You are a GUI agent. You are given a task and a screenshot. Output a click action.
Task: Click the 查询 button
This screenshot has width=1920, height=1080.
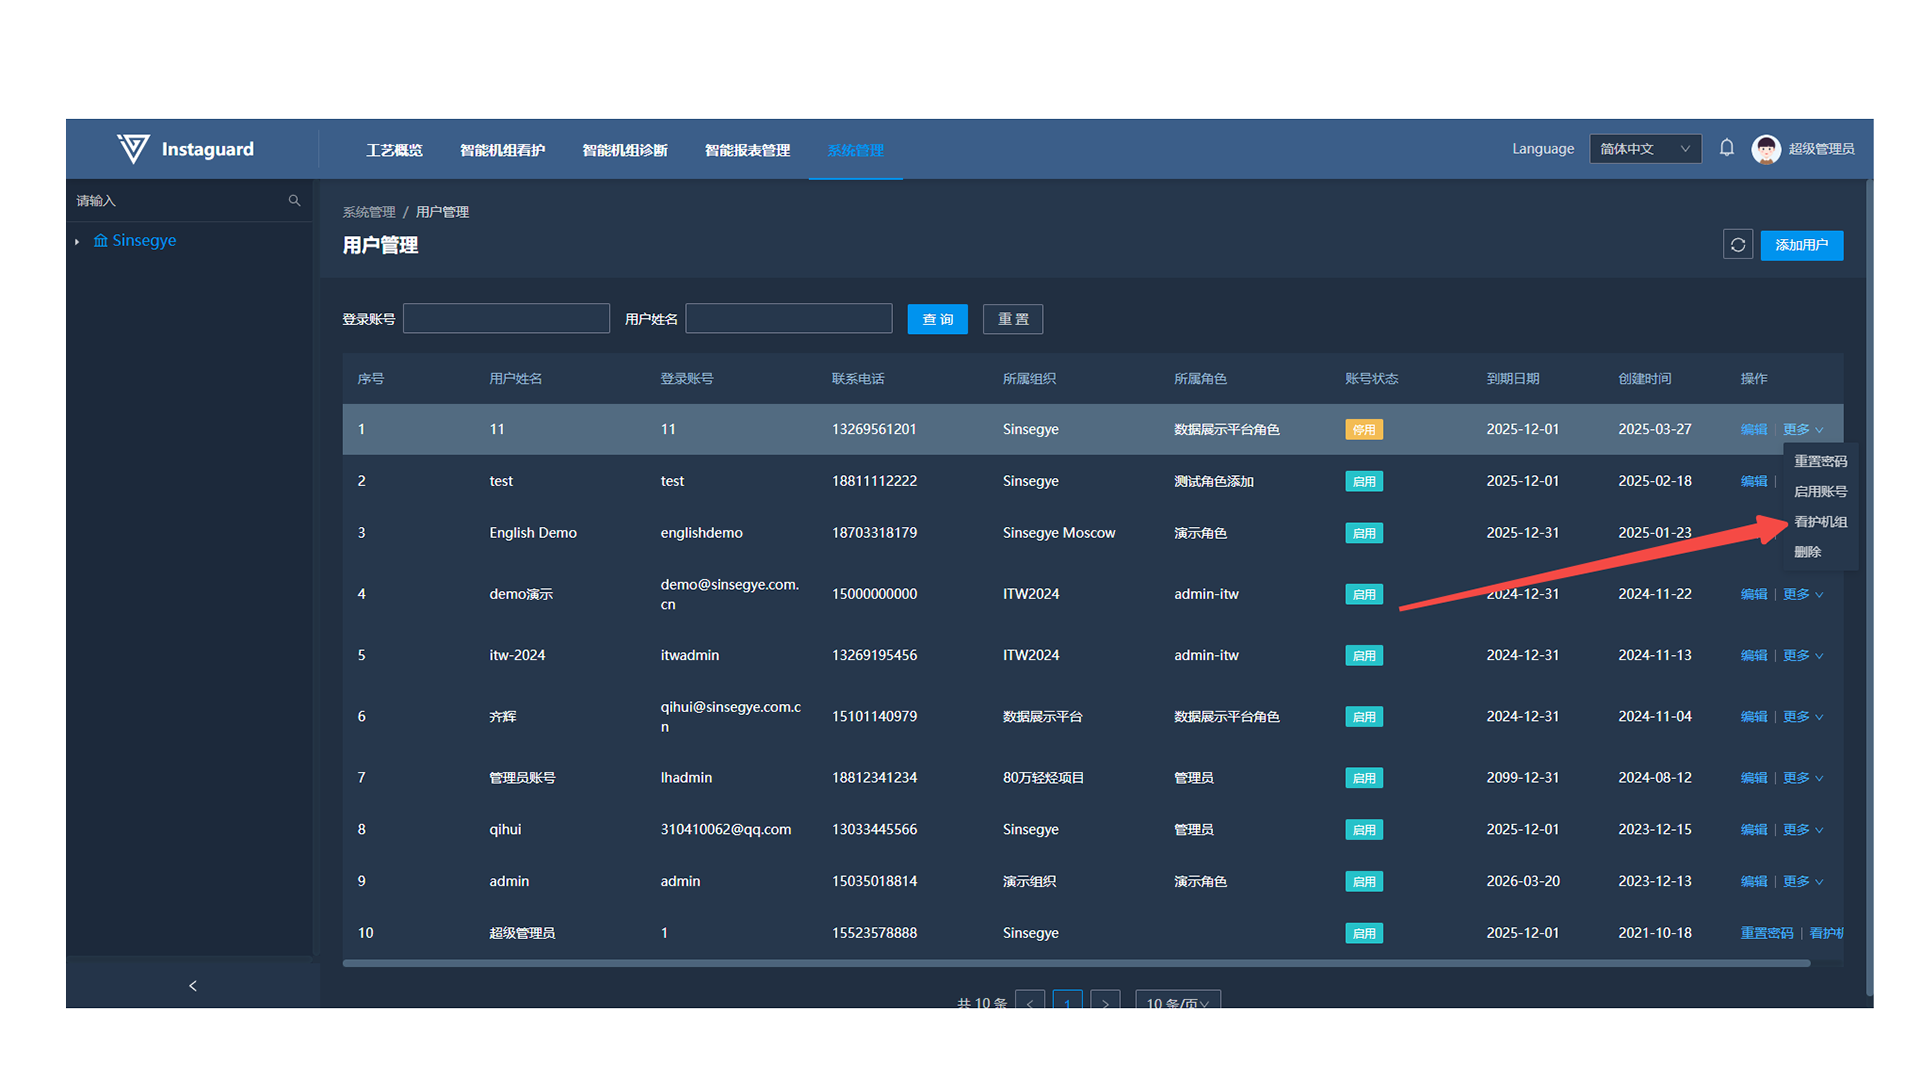pos(937,319)
